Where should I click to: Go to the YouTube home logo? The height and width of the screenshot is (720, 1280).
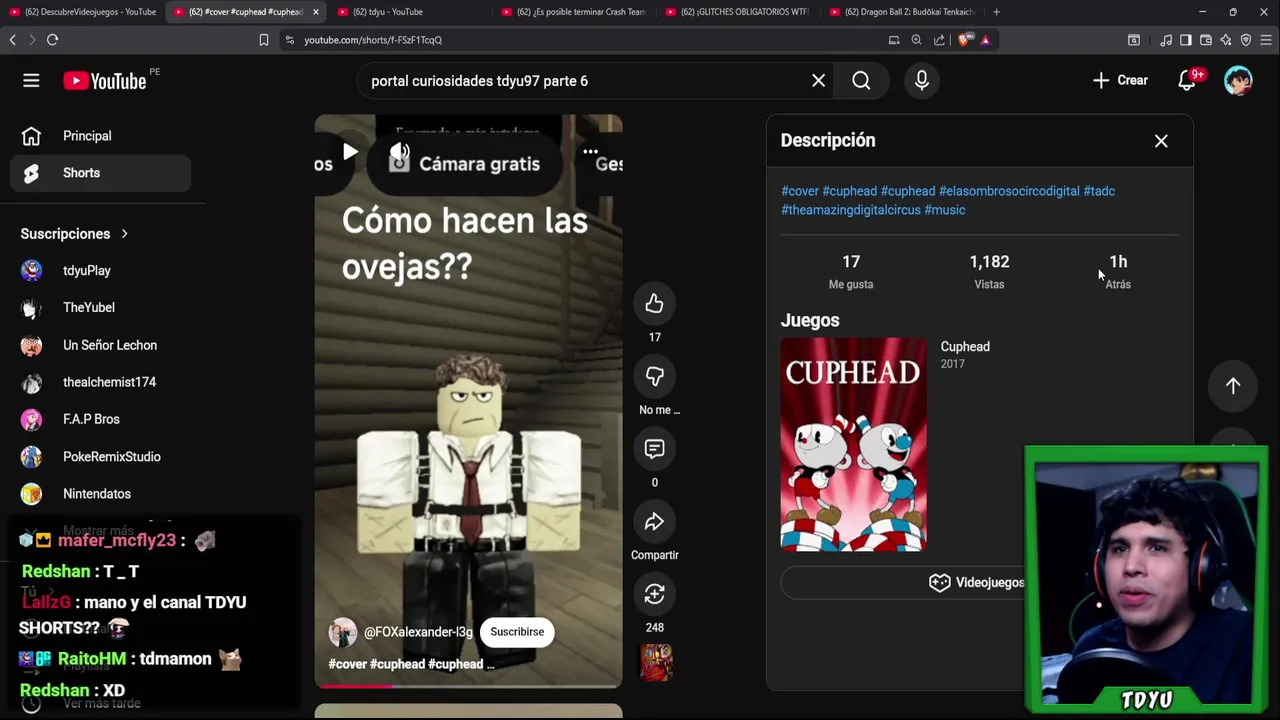click(x=105, y=81)
